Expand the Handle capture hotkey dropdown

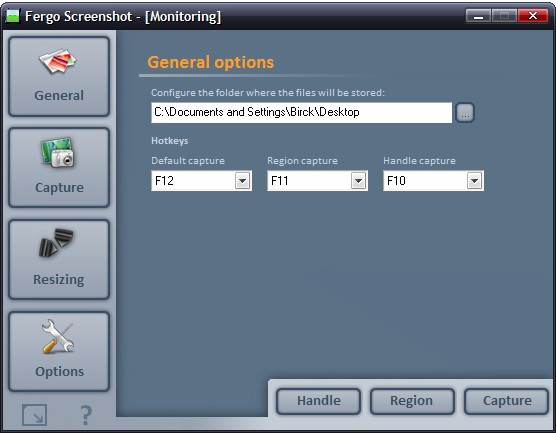click(474, 181)
